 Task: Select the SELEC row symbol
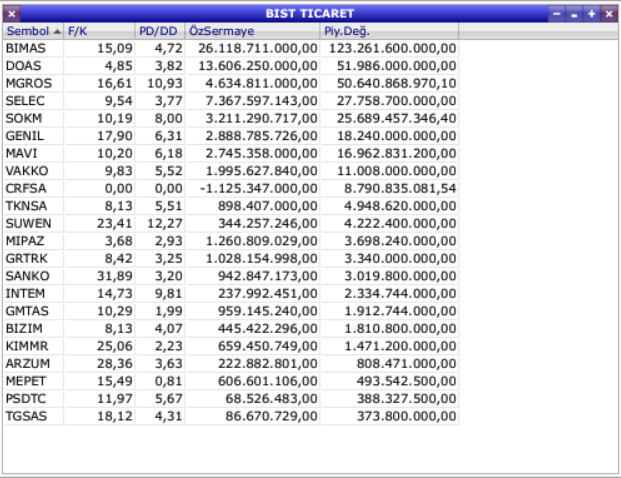coord(25,101)
